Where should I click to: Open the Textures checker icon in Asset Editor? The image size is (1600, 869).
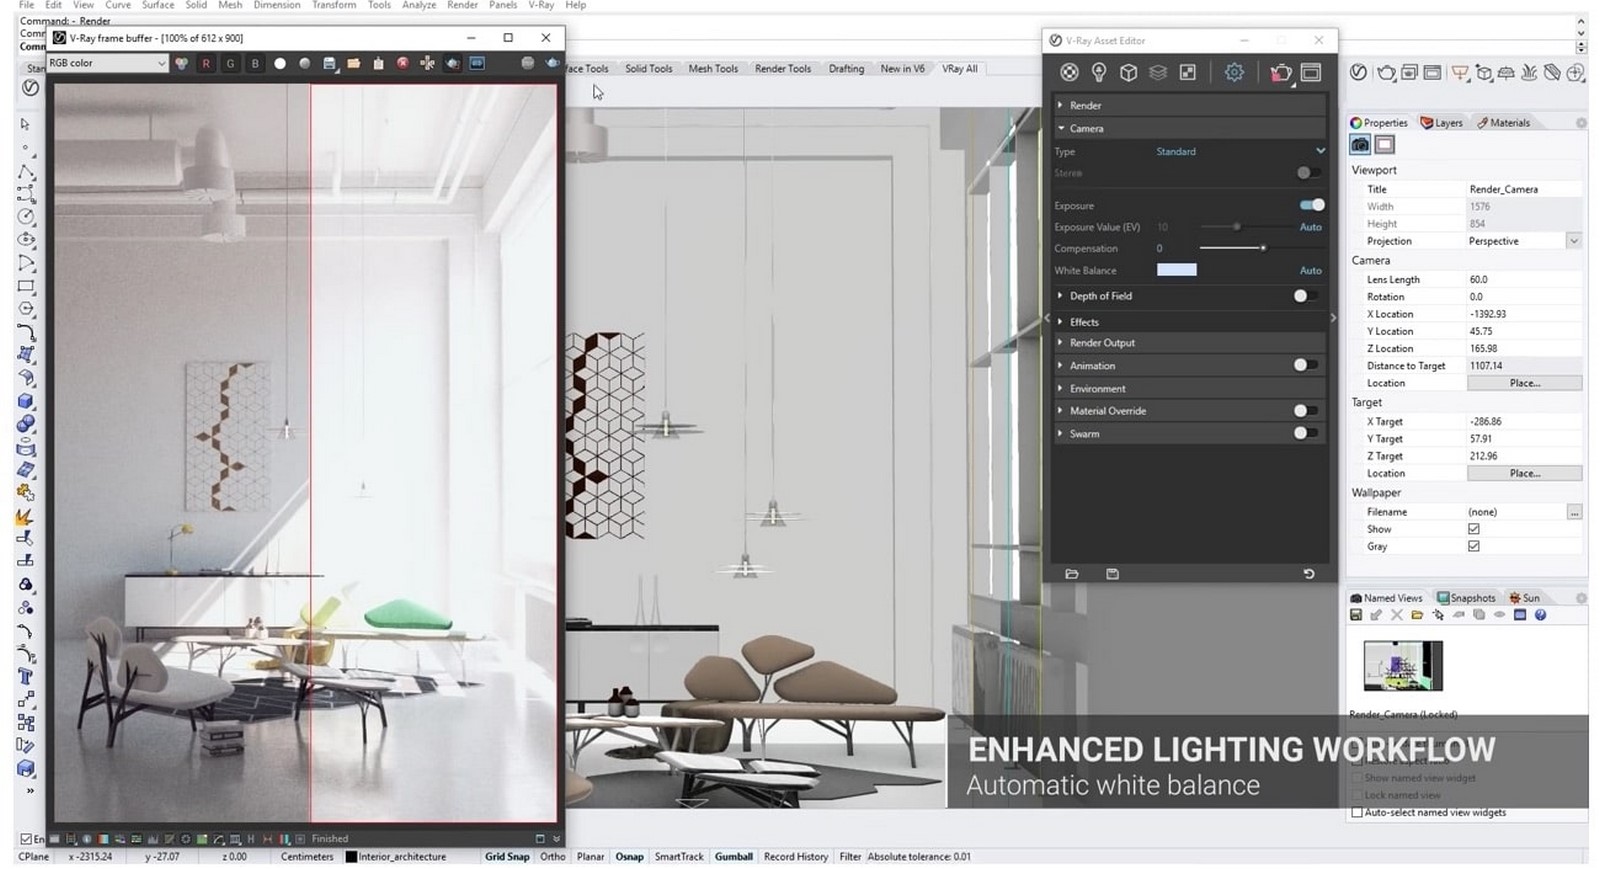click(1187, 72)
